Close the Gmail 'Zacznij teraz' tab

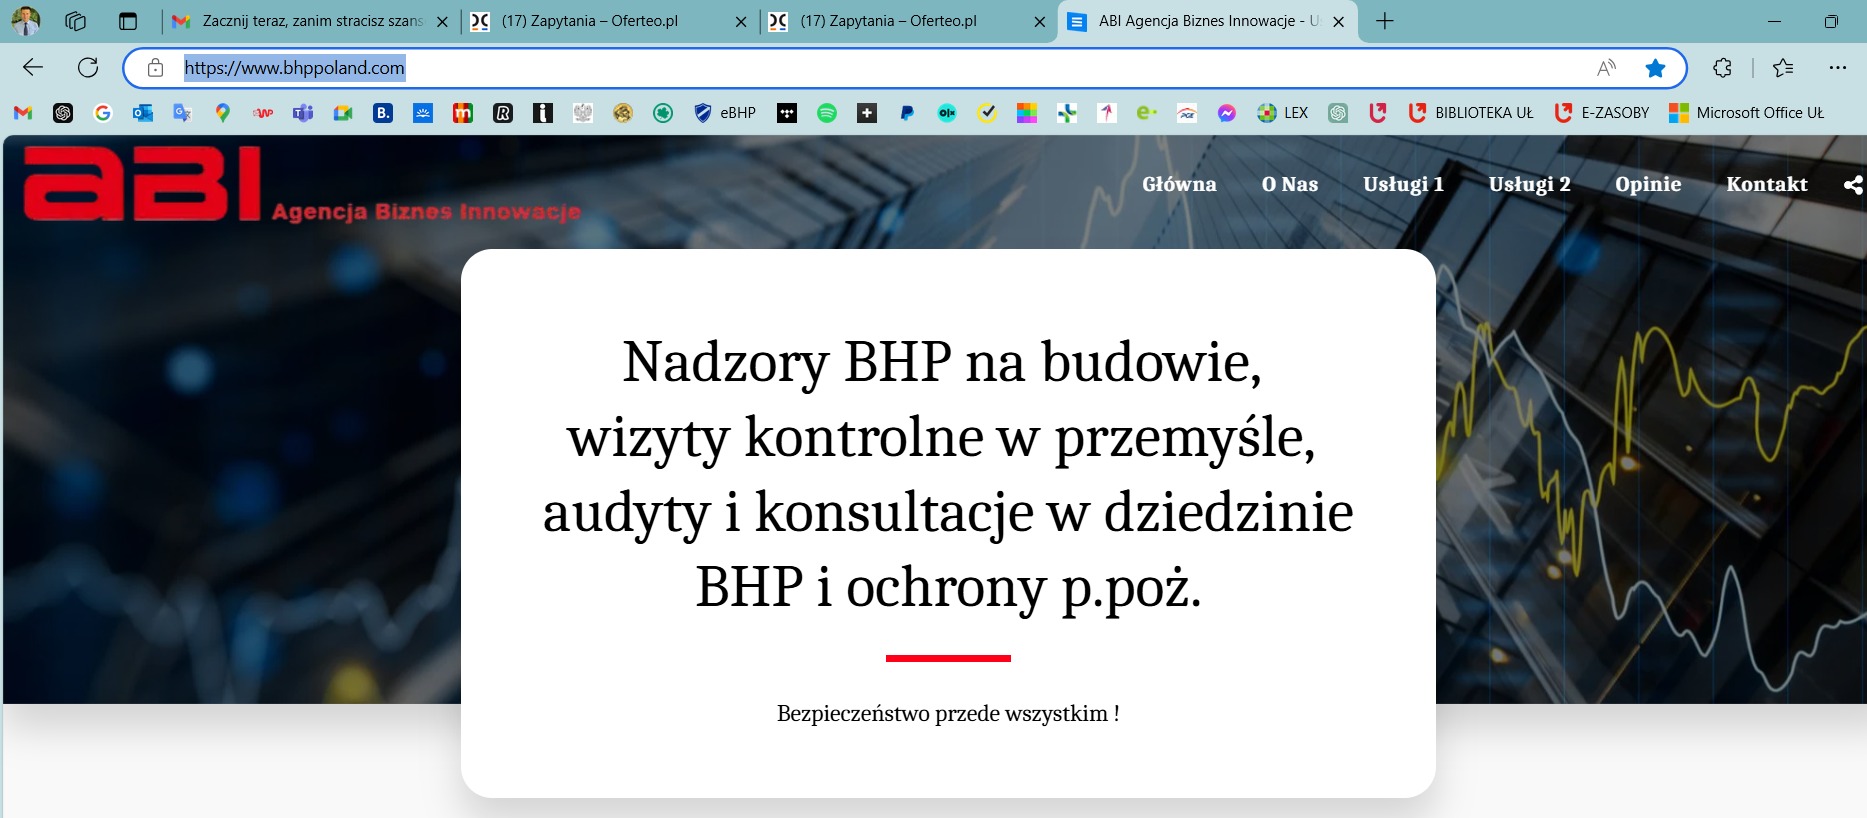pos(442,21)
